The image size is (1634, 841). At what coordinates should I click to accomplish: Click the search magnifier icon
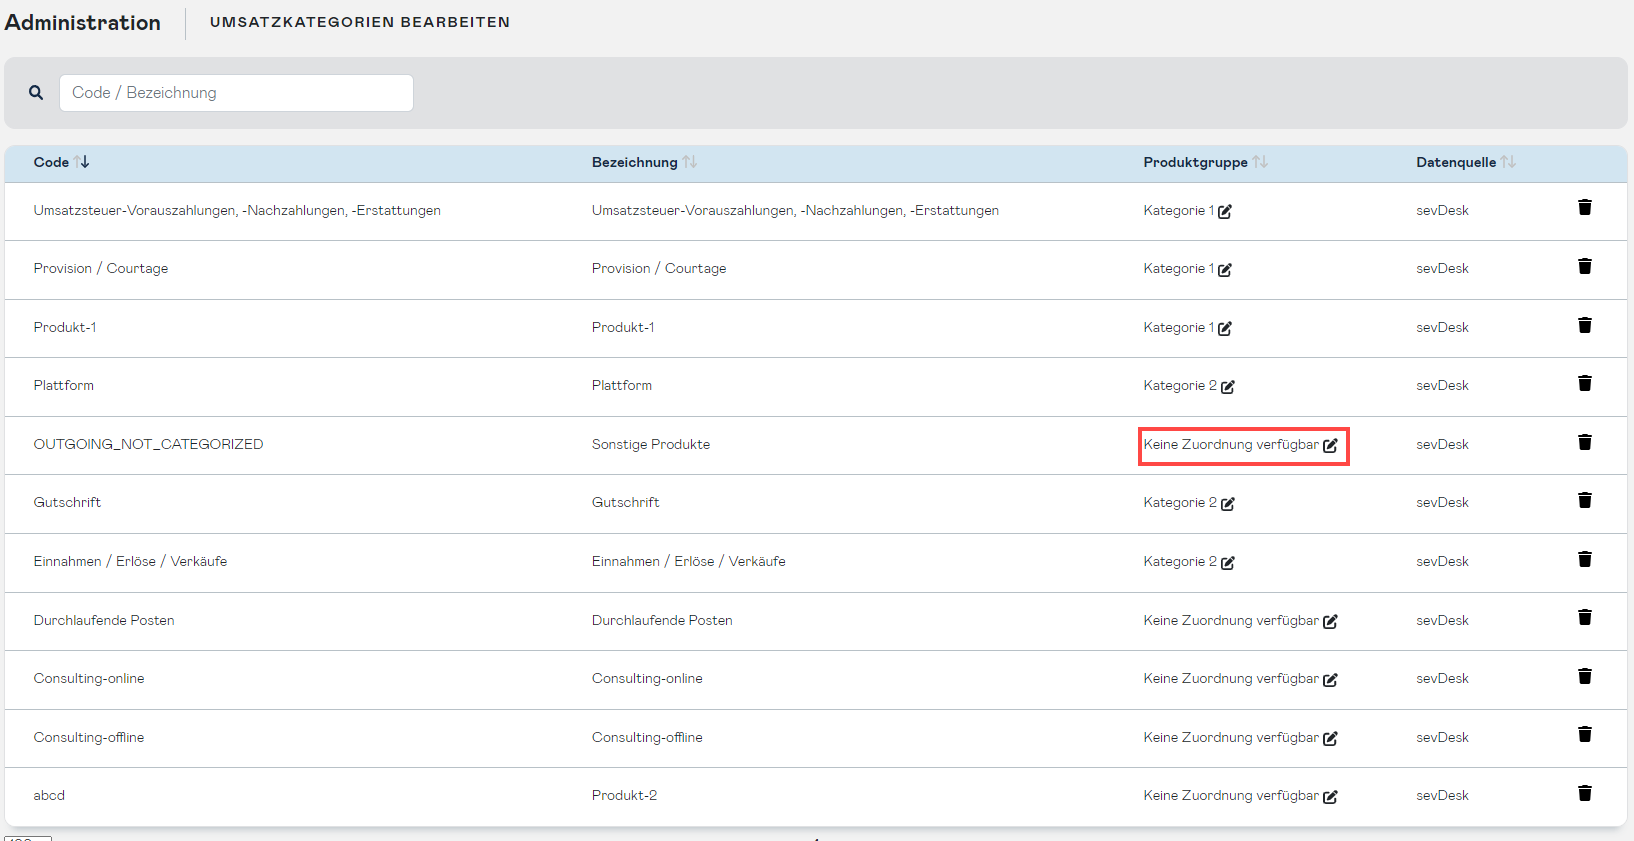[36, 92]
